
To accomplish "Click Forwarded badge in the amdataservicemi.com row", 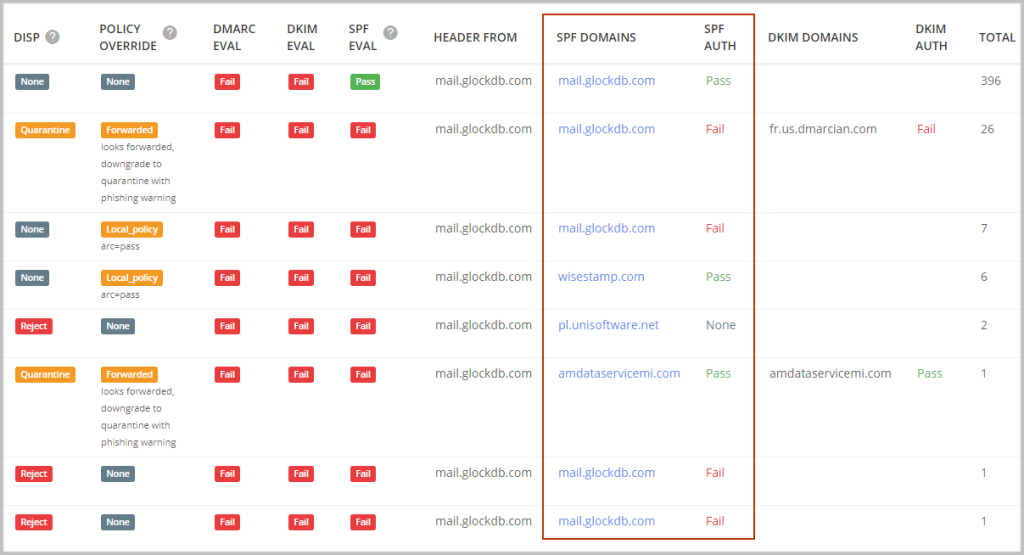I will coord(129,374).
